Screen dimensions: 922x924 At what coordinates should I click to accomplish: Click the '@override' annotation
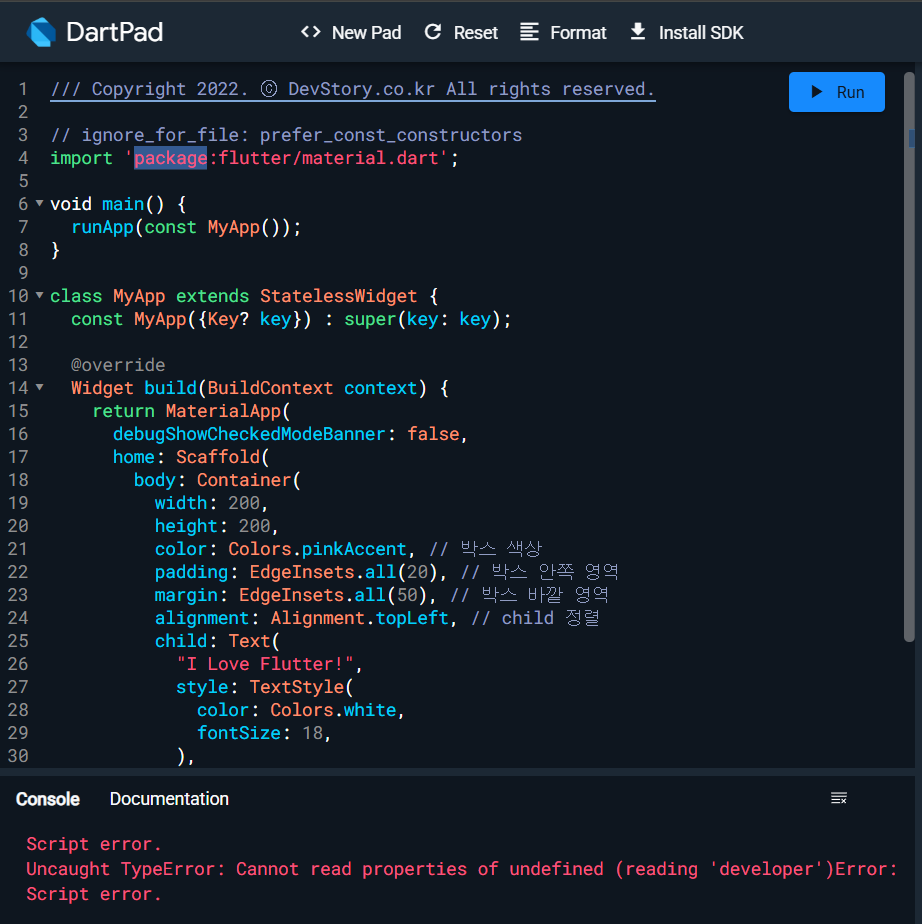coord(118,365)
